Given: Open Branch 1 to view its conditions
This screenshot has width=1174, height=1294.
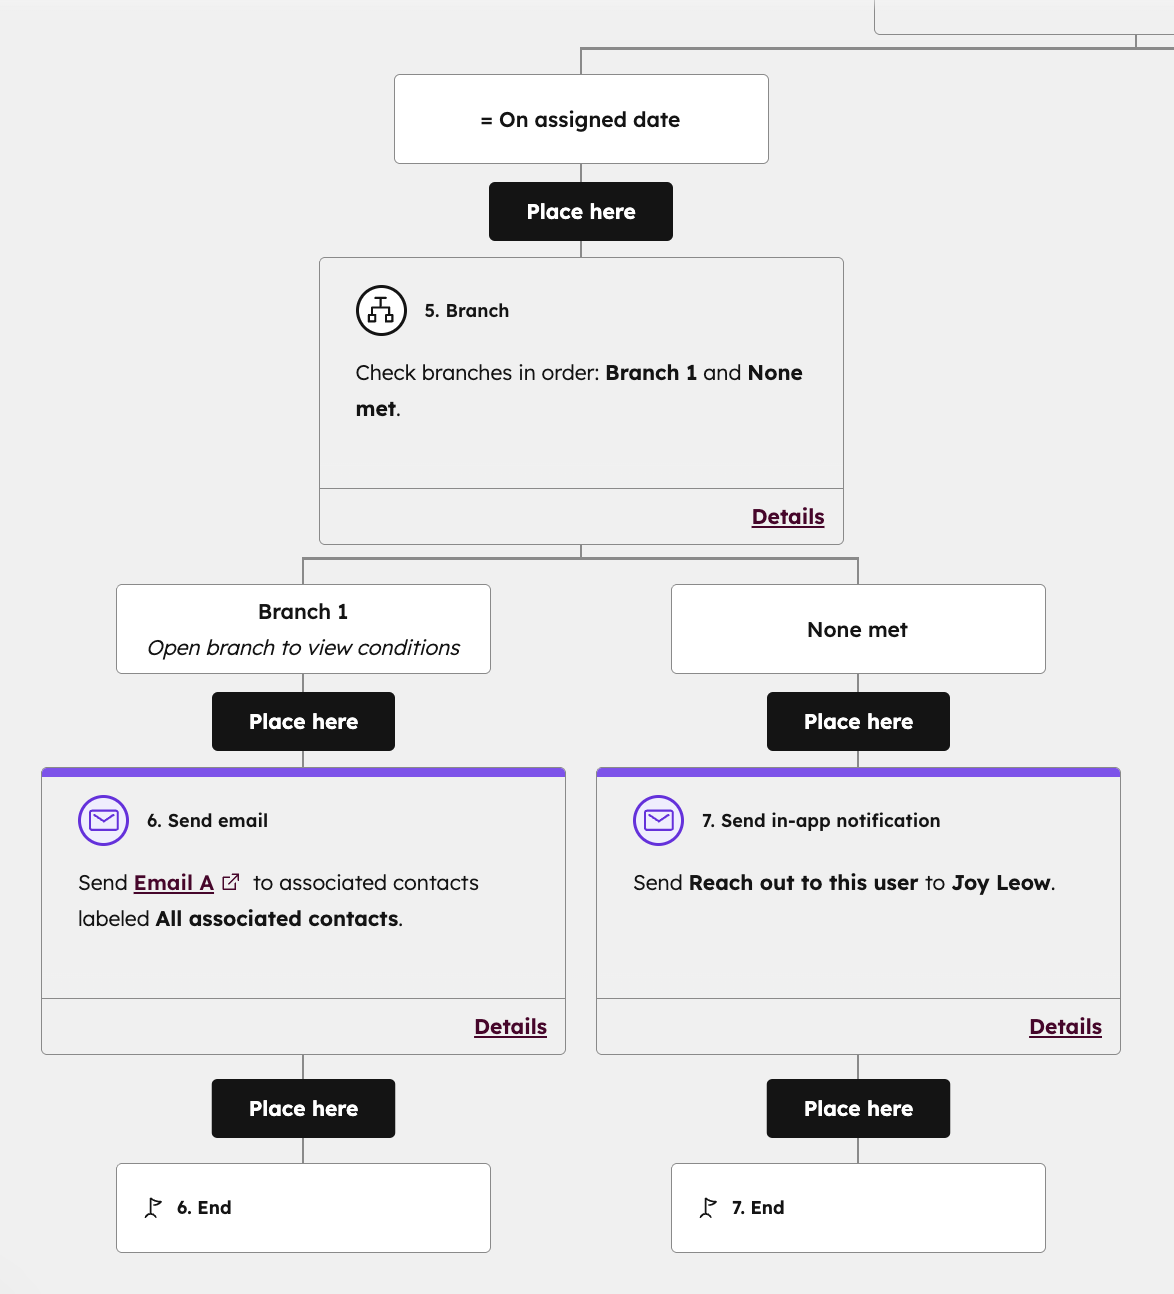Looking at the screenshot, I should pyautogui.click(x=303, y=629).
